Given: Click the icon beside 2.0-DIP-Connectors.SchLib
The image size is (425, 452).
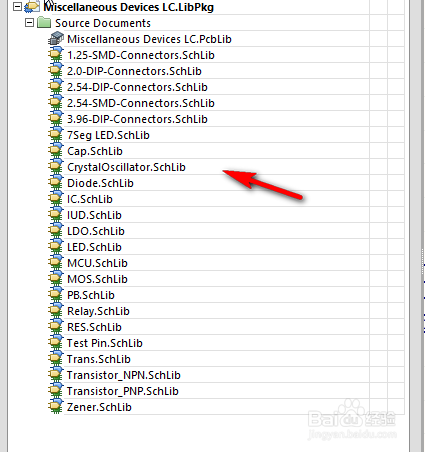Looking at the screenshot, I should point(56,71).
